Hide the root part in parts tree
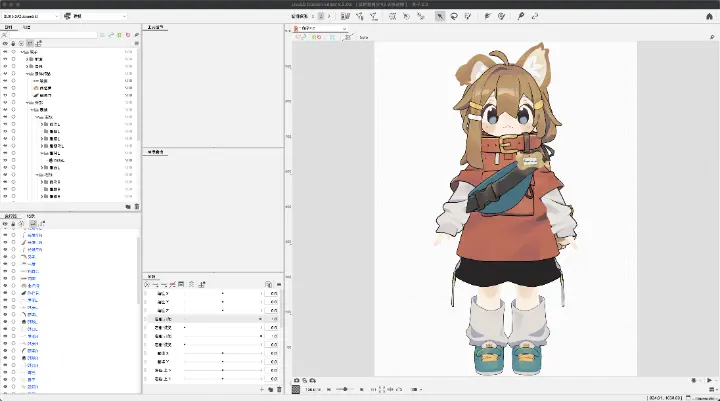 [x=5, y=52]
